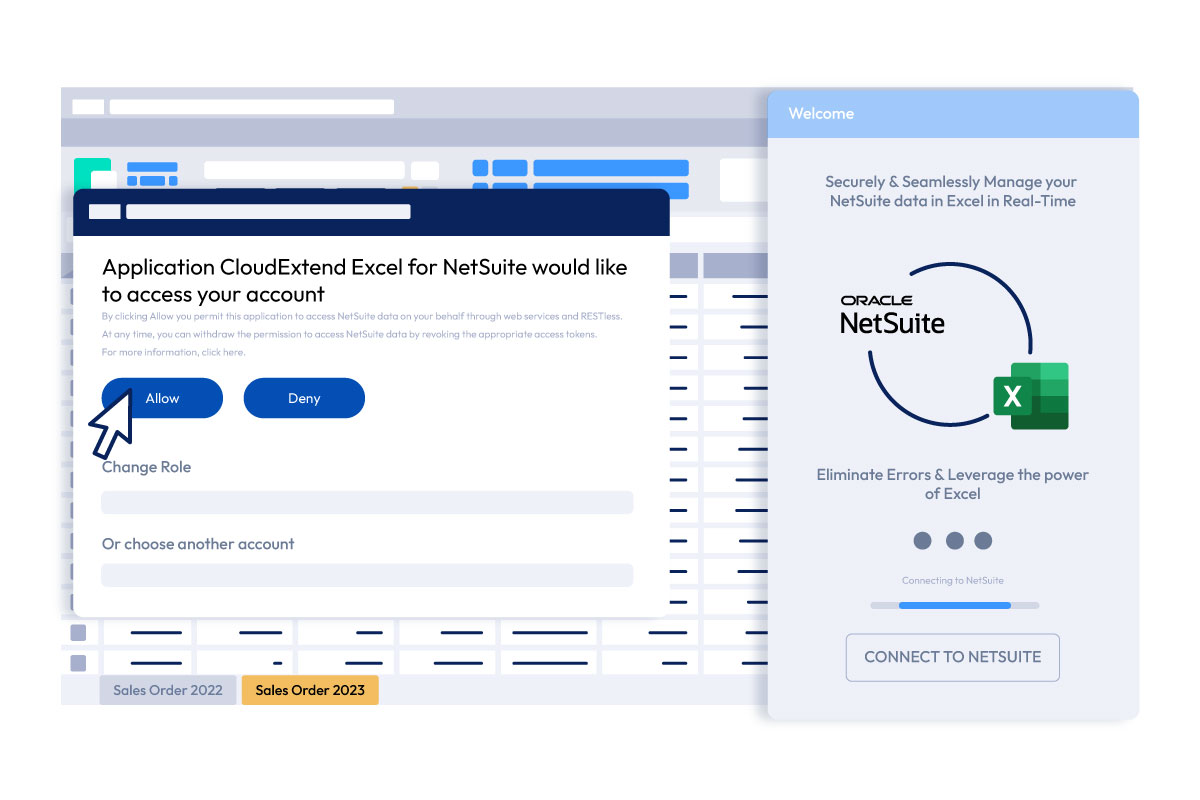
Task: Click the Welcome panel header
Action: (953, 114)
